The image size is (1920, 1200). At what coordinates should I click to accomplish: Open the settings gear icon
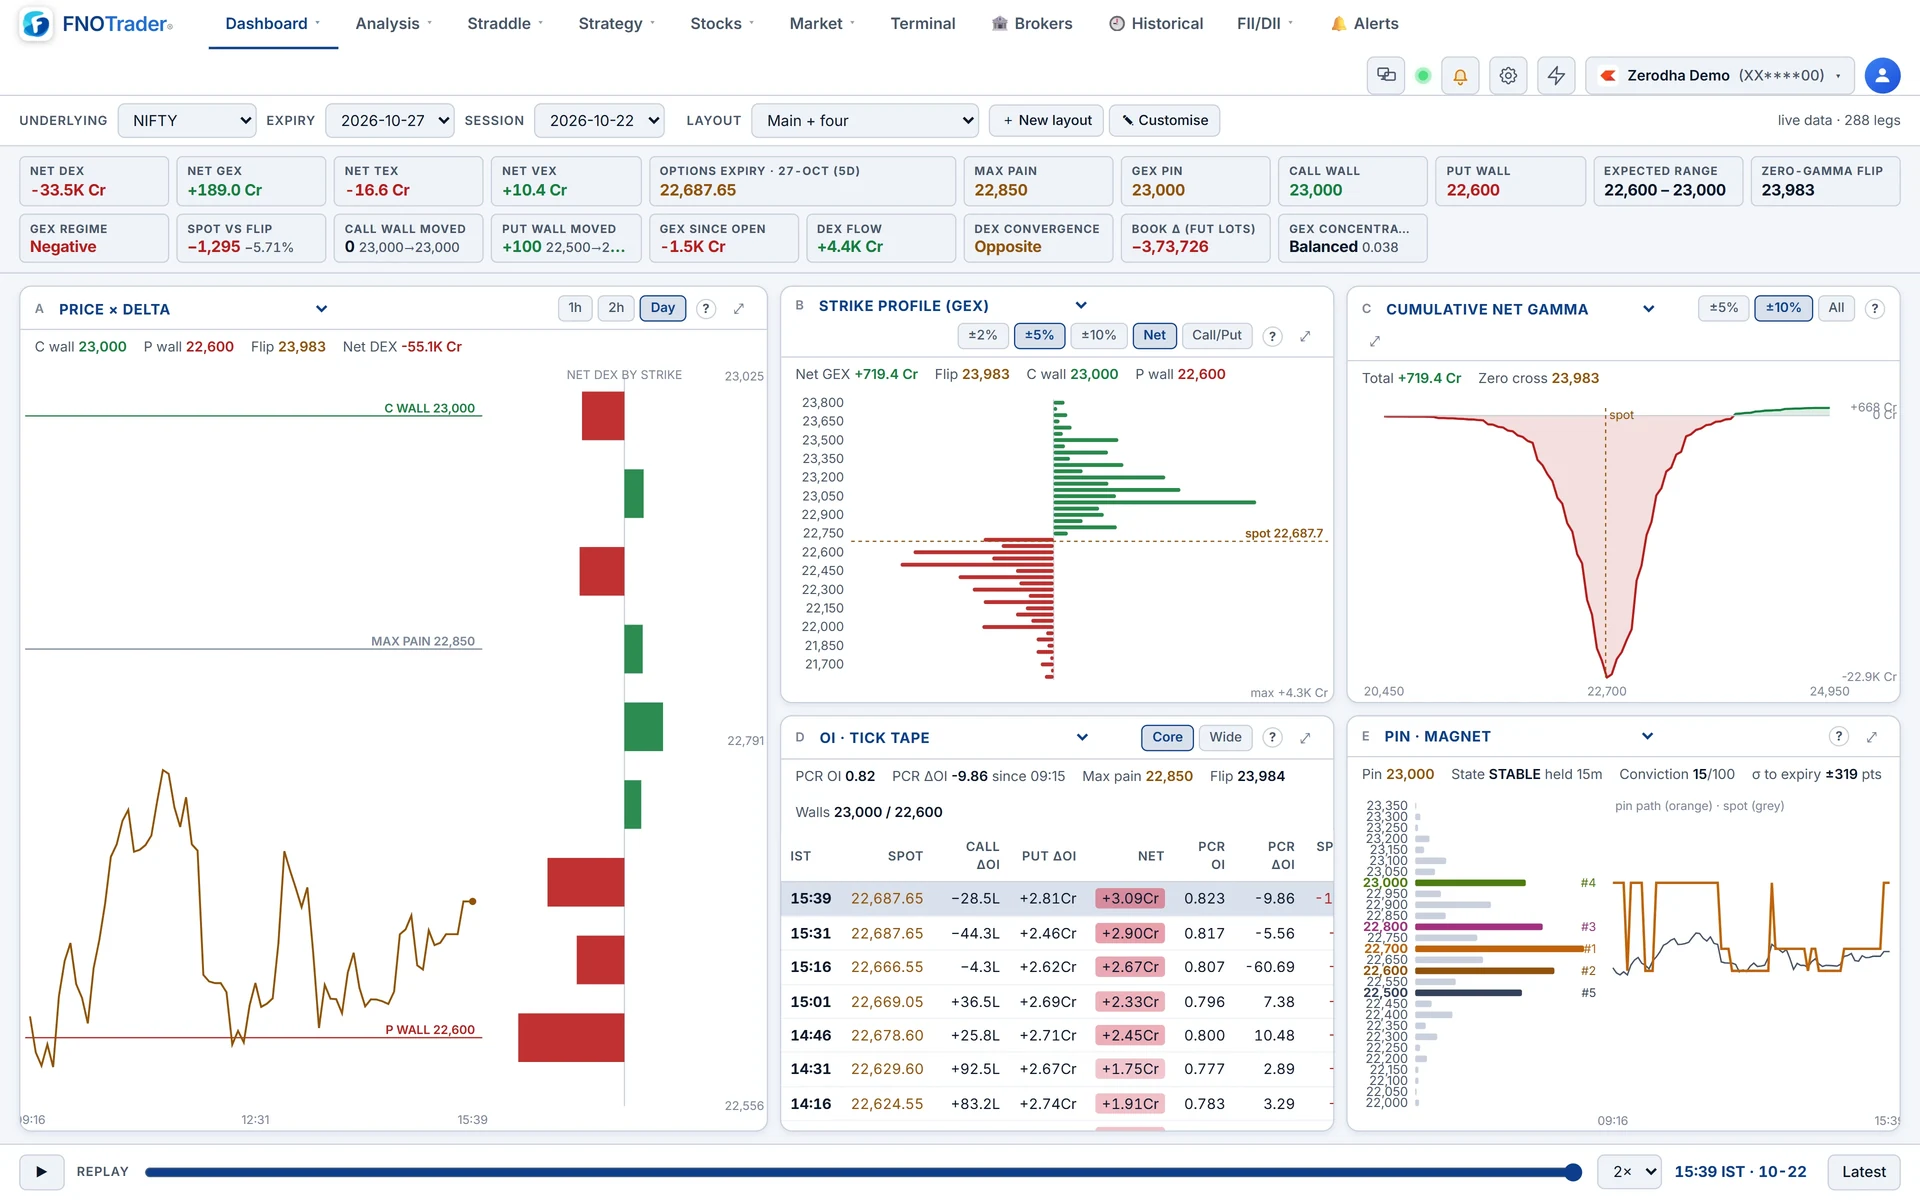pyautogui.click(x=1508, y=75)
